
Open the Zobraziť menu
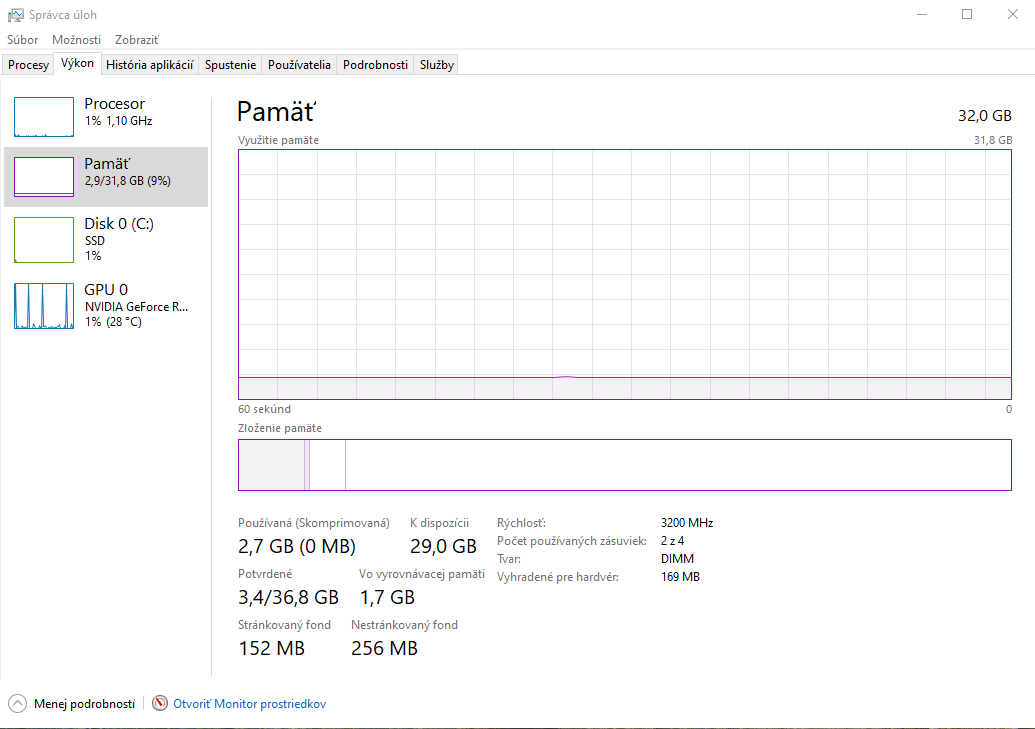[x=137, y=40]
